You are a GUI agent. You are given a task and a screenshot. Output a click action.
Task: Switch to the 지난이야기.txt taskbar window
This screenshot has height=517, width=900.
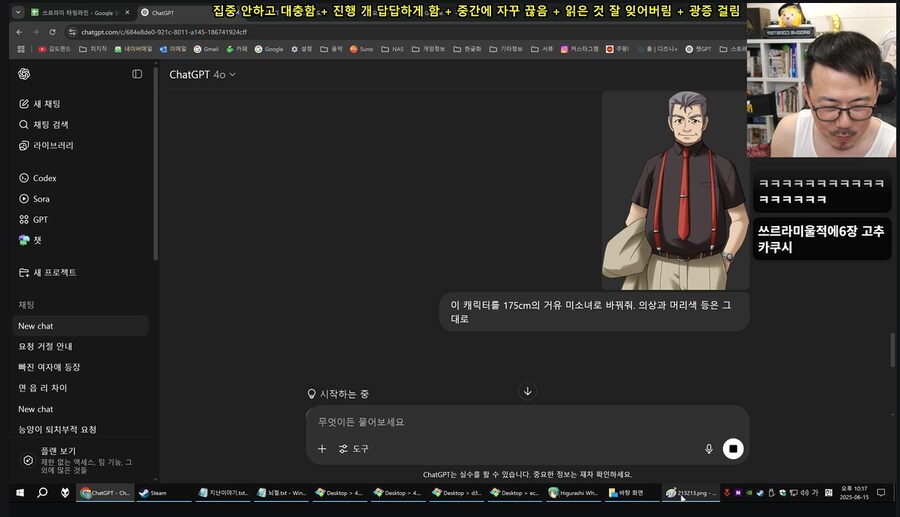tap(223, 493)
